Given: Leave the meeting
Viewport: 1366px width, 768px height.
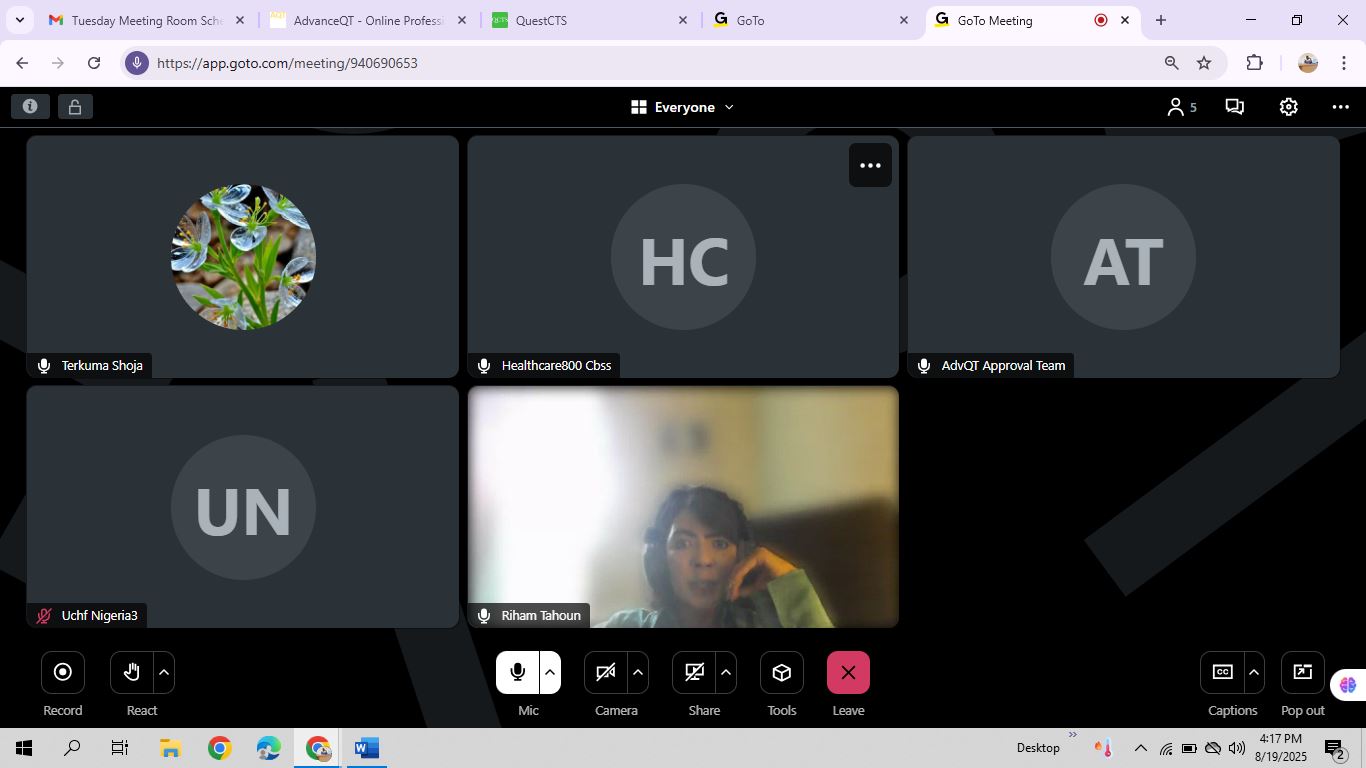Looking at the screenshot, I should point(848,673).
